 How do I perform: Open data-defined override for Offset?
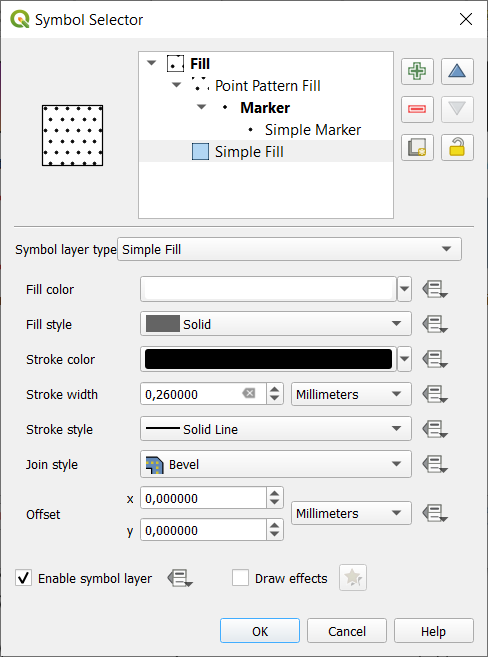coord(435,513)
